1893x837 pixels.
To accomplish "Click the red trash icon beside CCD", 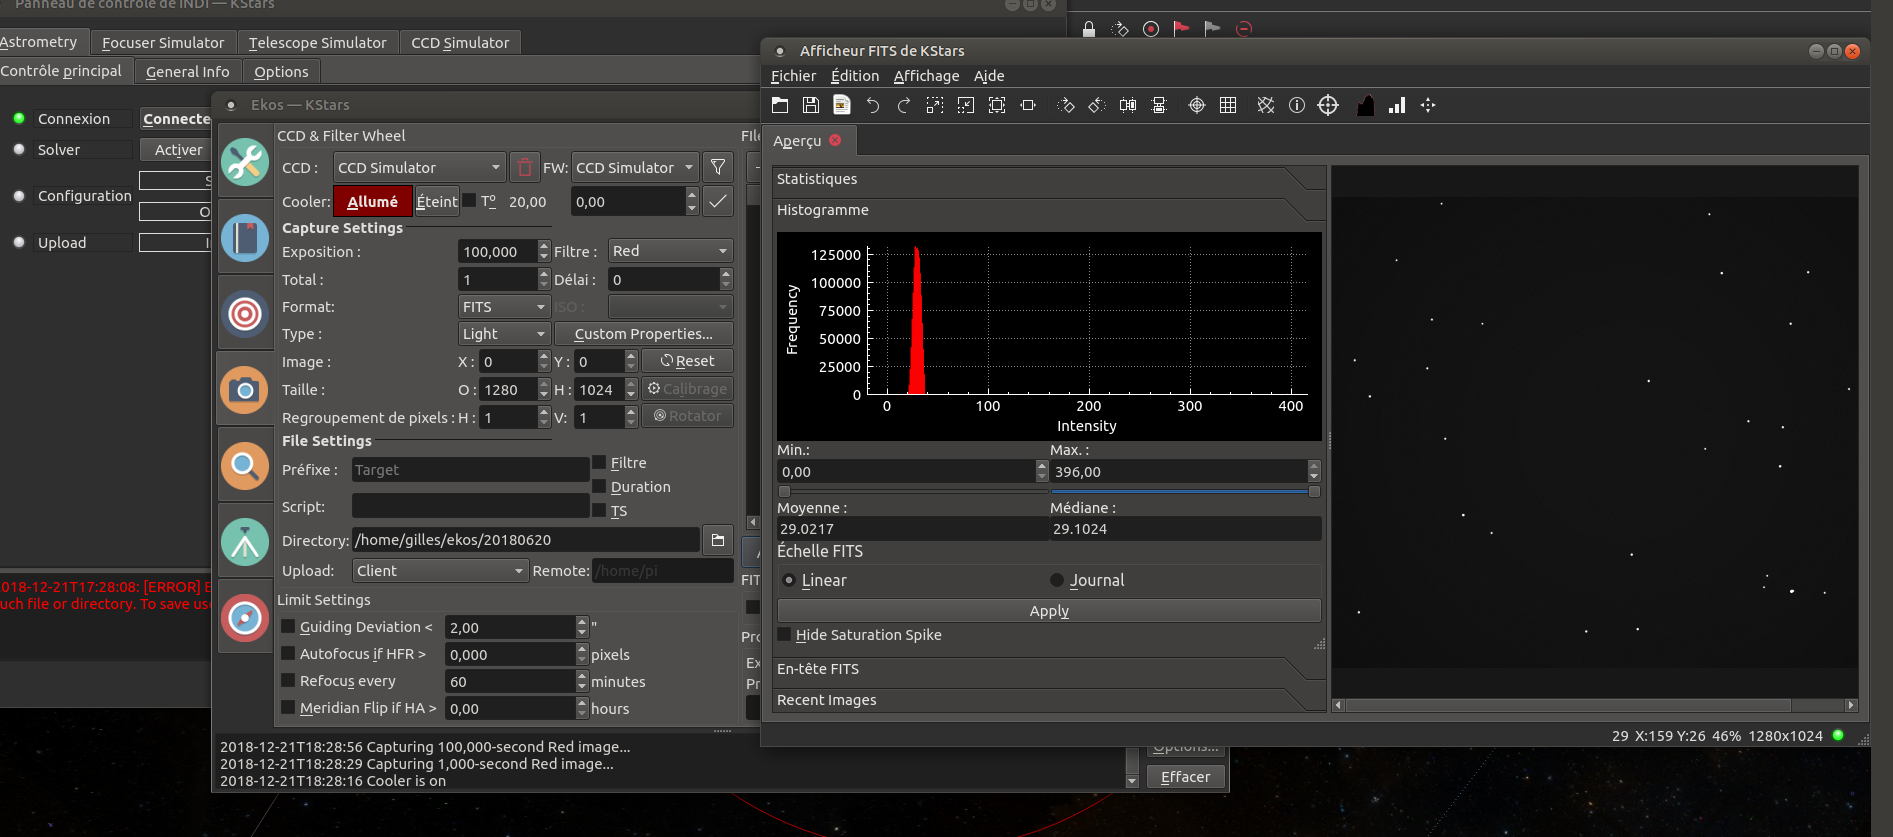I will coord(524,167).
